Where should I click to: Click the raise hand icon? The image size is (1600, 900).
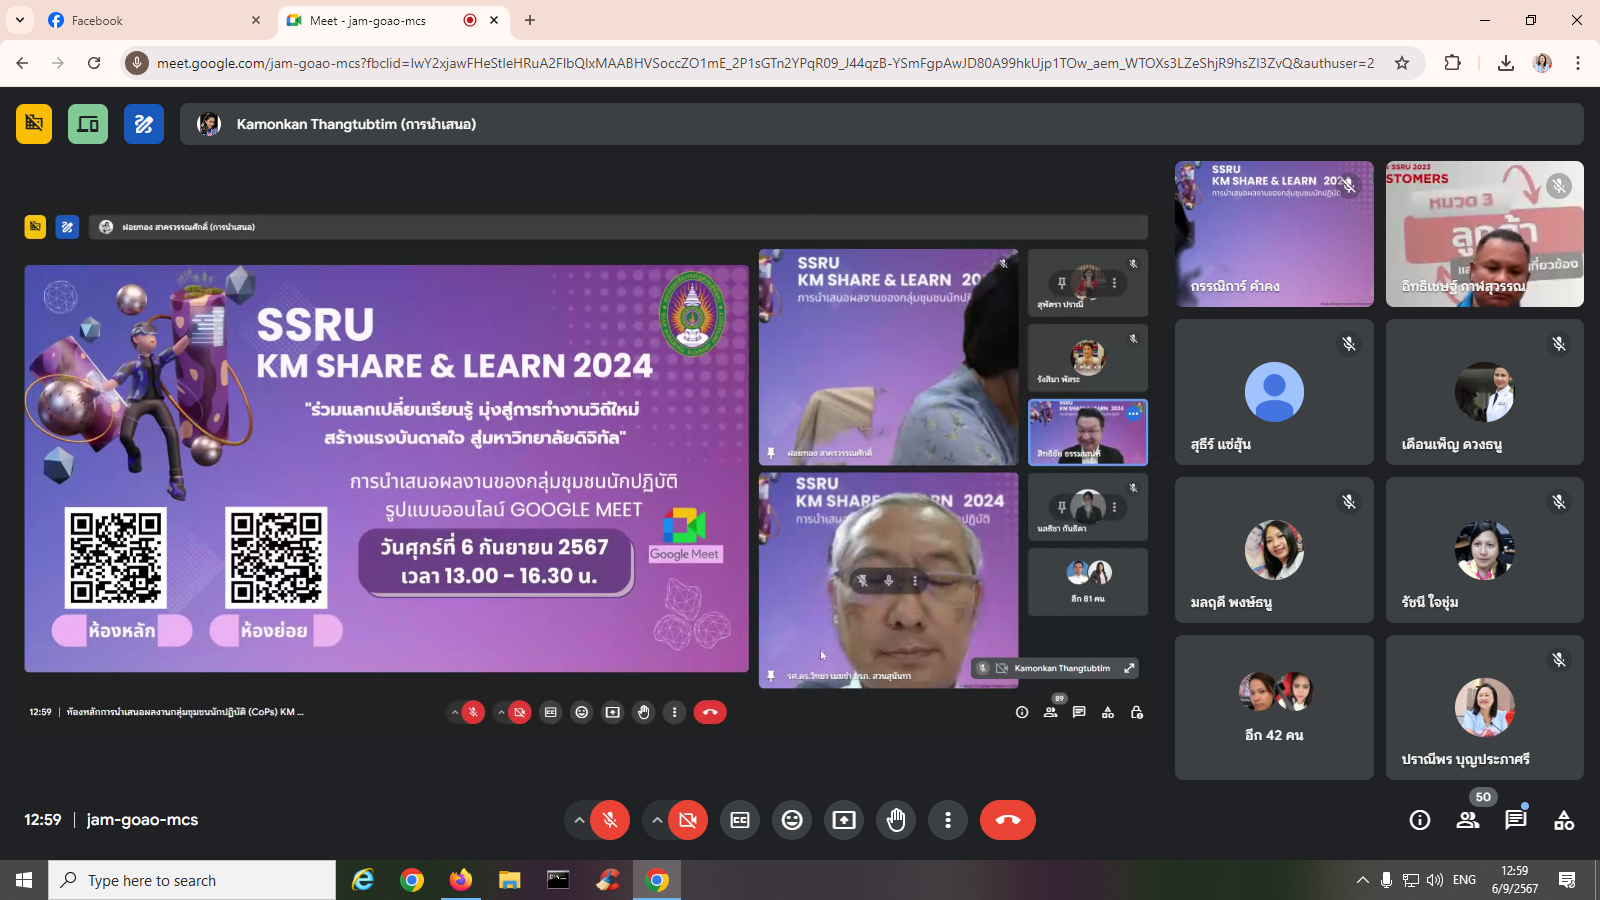click(x=896, y=820)
